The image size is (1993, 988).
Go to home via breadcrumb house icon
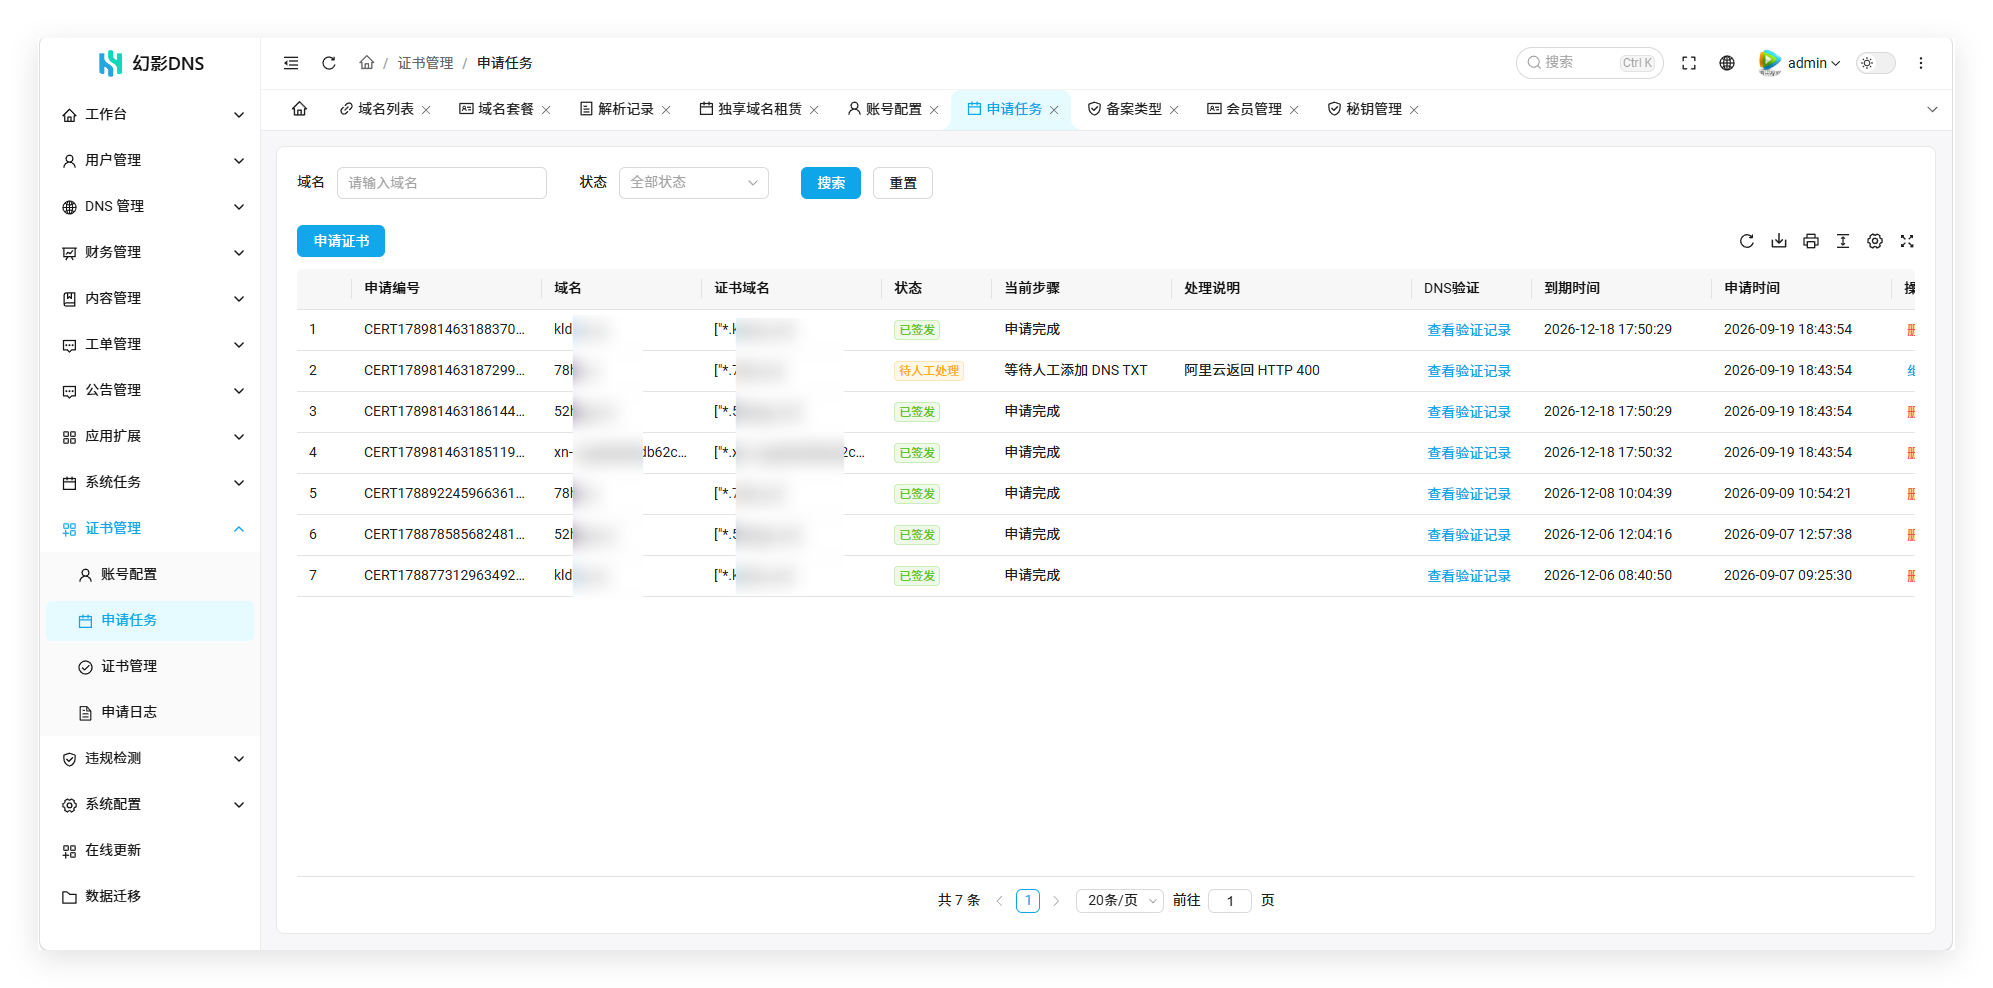367,63
